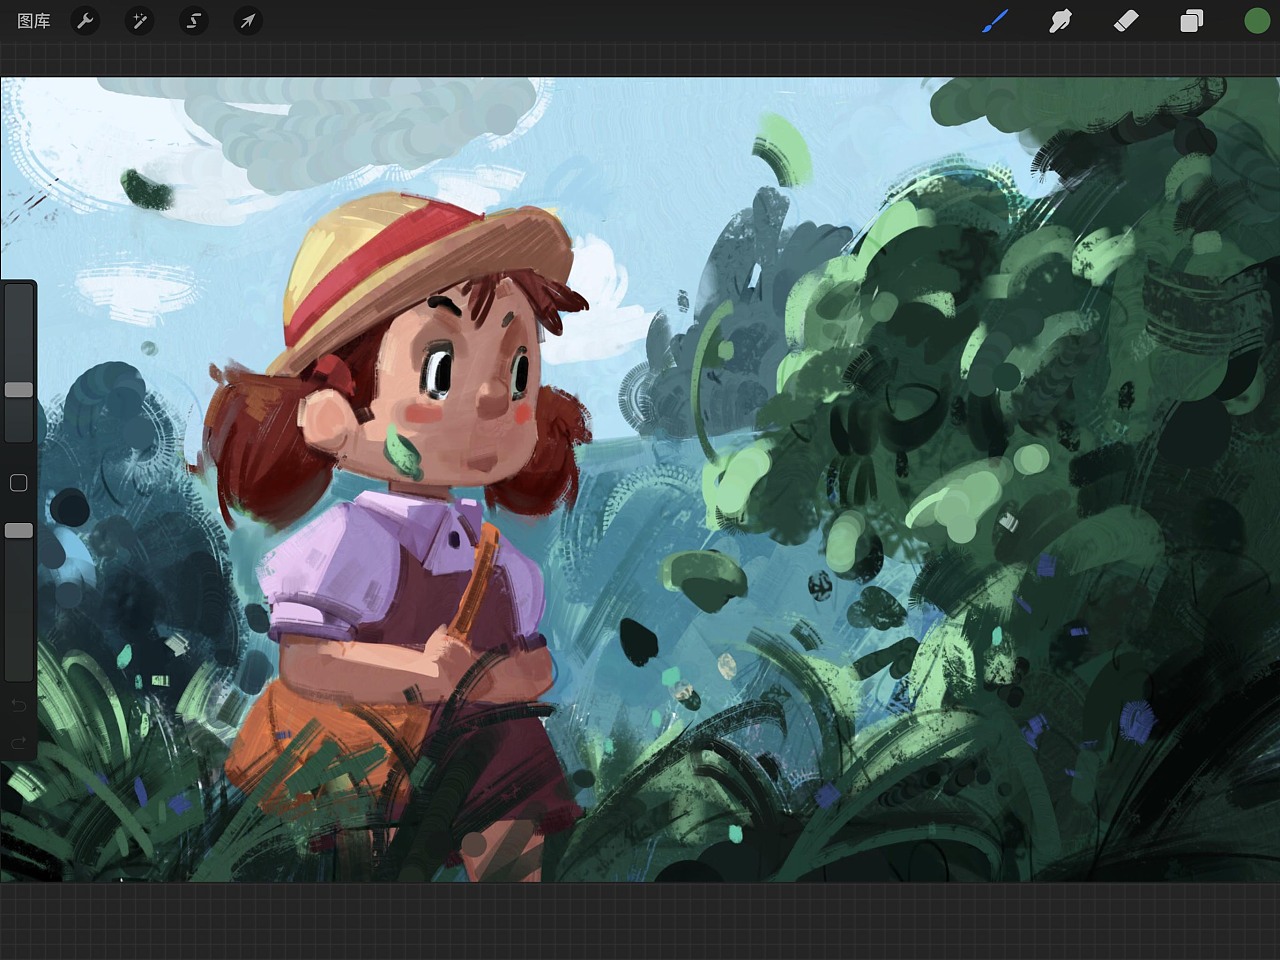This screenshot has height=960, width=1280.
Task: Open the Actions wrench menu
Action: [x=86, y=21]
